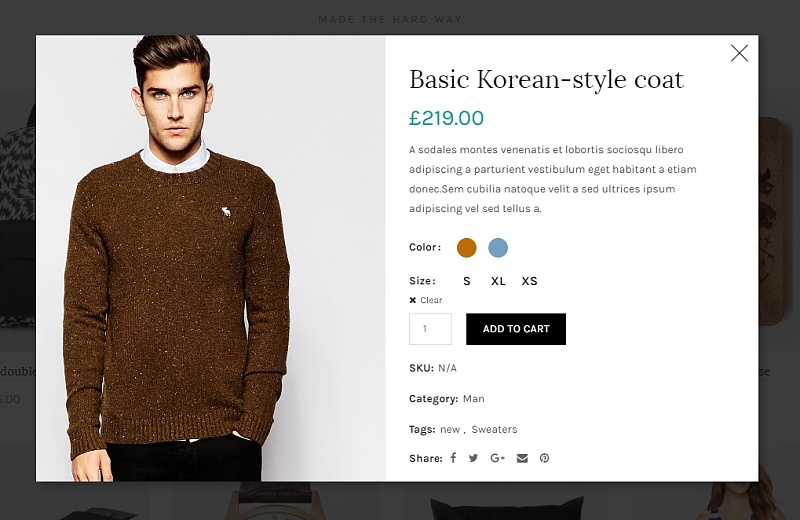
Task: Close the quick view popup
Action: click(x=739, y=53)
